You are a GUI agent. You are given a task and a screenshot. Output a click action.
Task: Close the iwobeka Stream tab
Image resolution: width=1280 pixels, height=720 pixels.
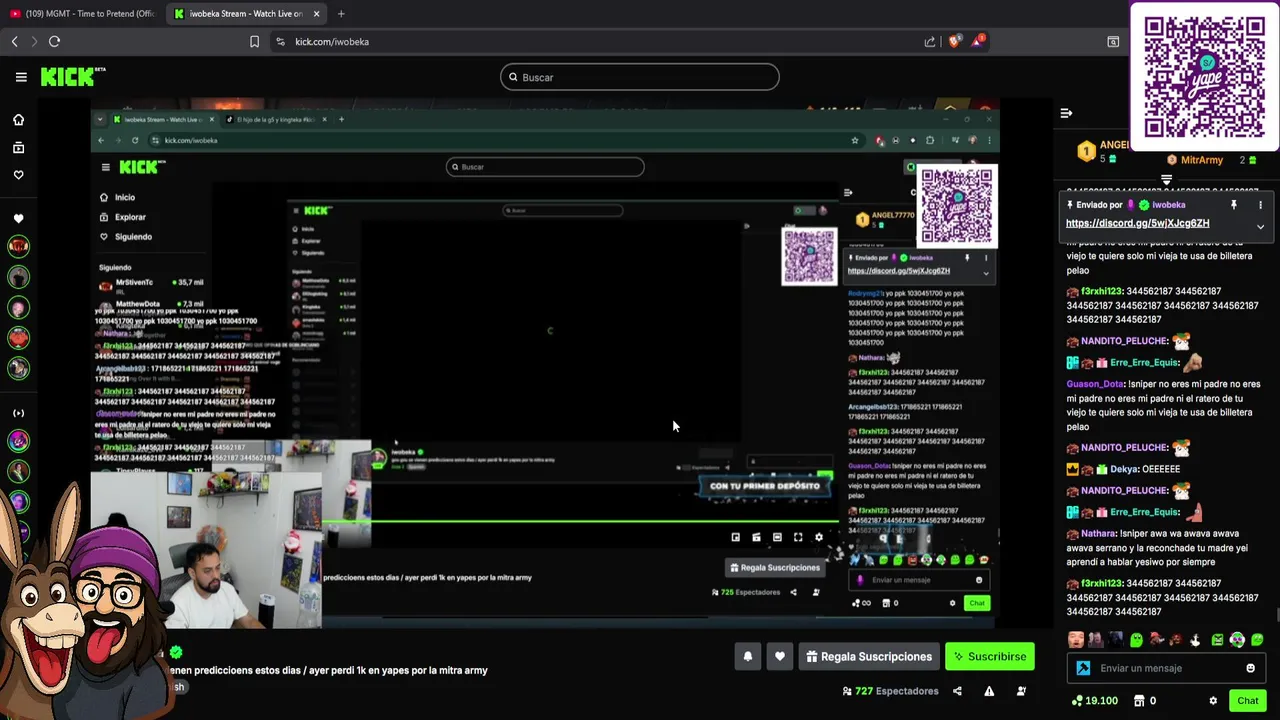point(316,14)
